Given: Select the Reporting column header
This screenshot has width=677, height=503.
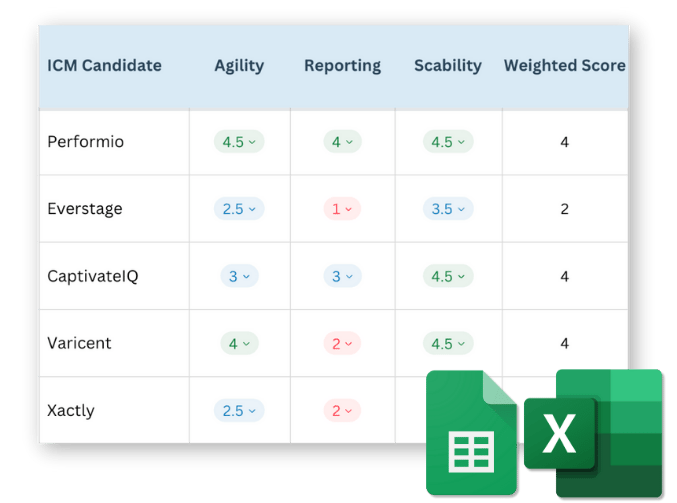Looking at the screenshot, I should (342, 66).
